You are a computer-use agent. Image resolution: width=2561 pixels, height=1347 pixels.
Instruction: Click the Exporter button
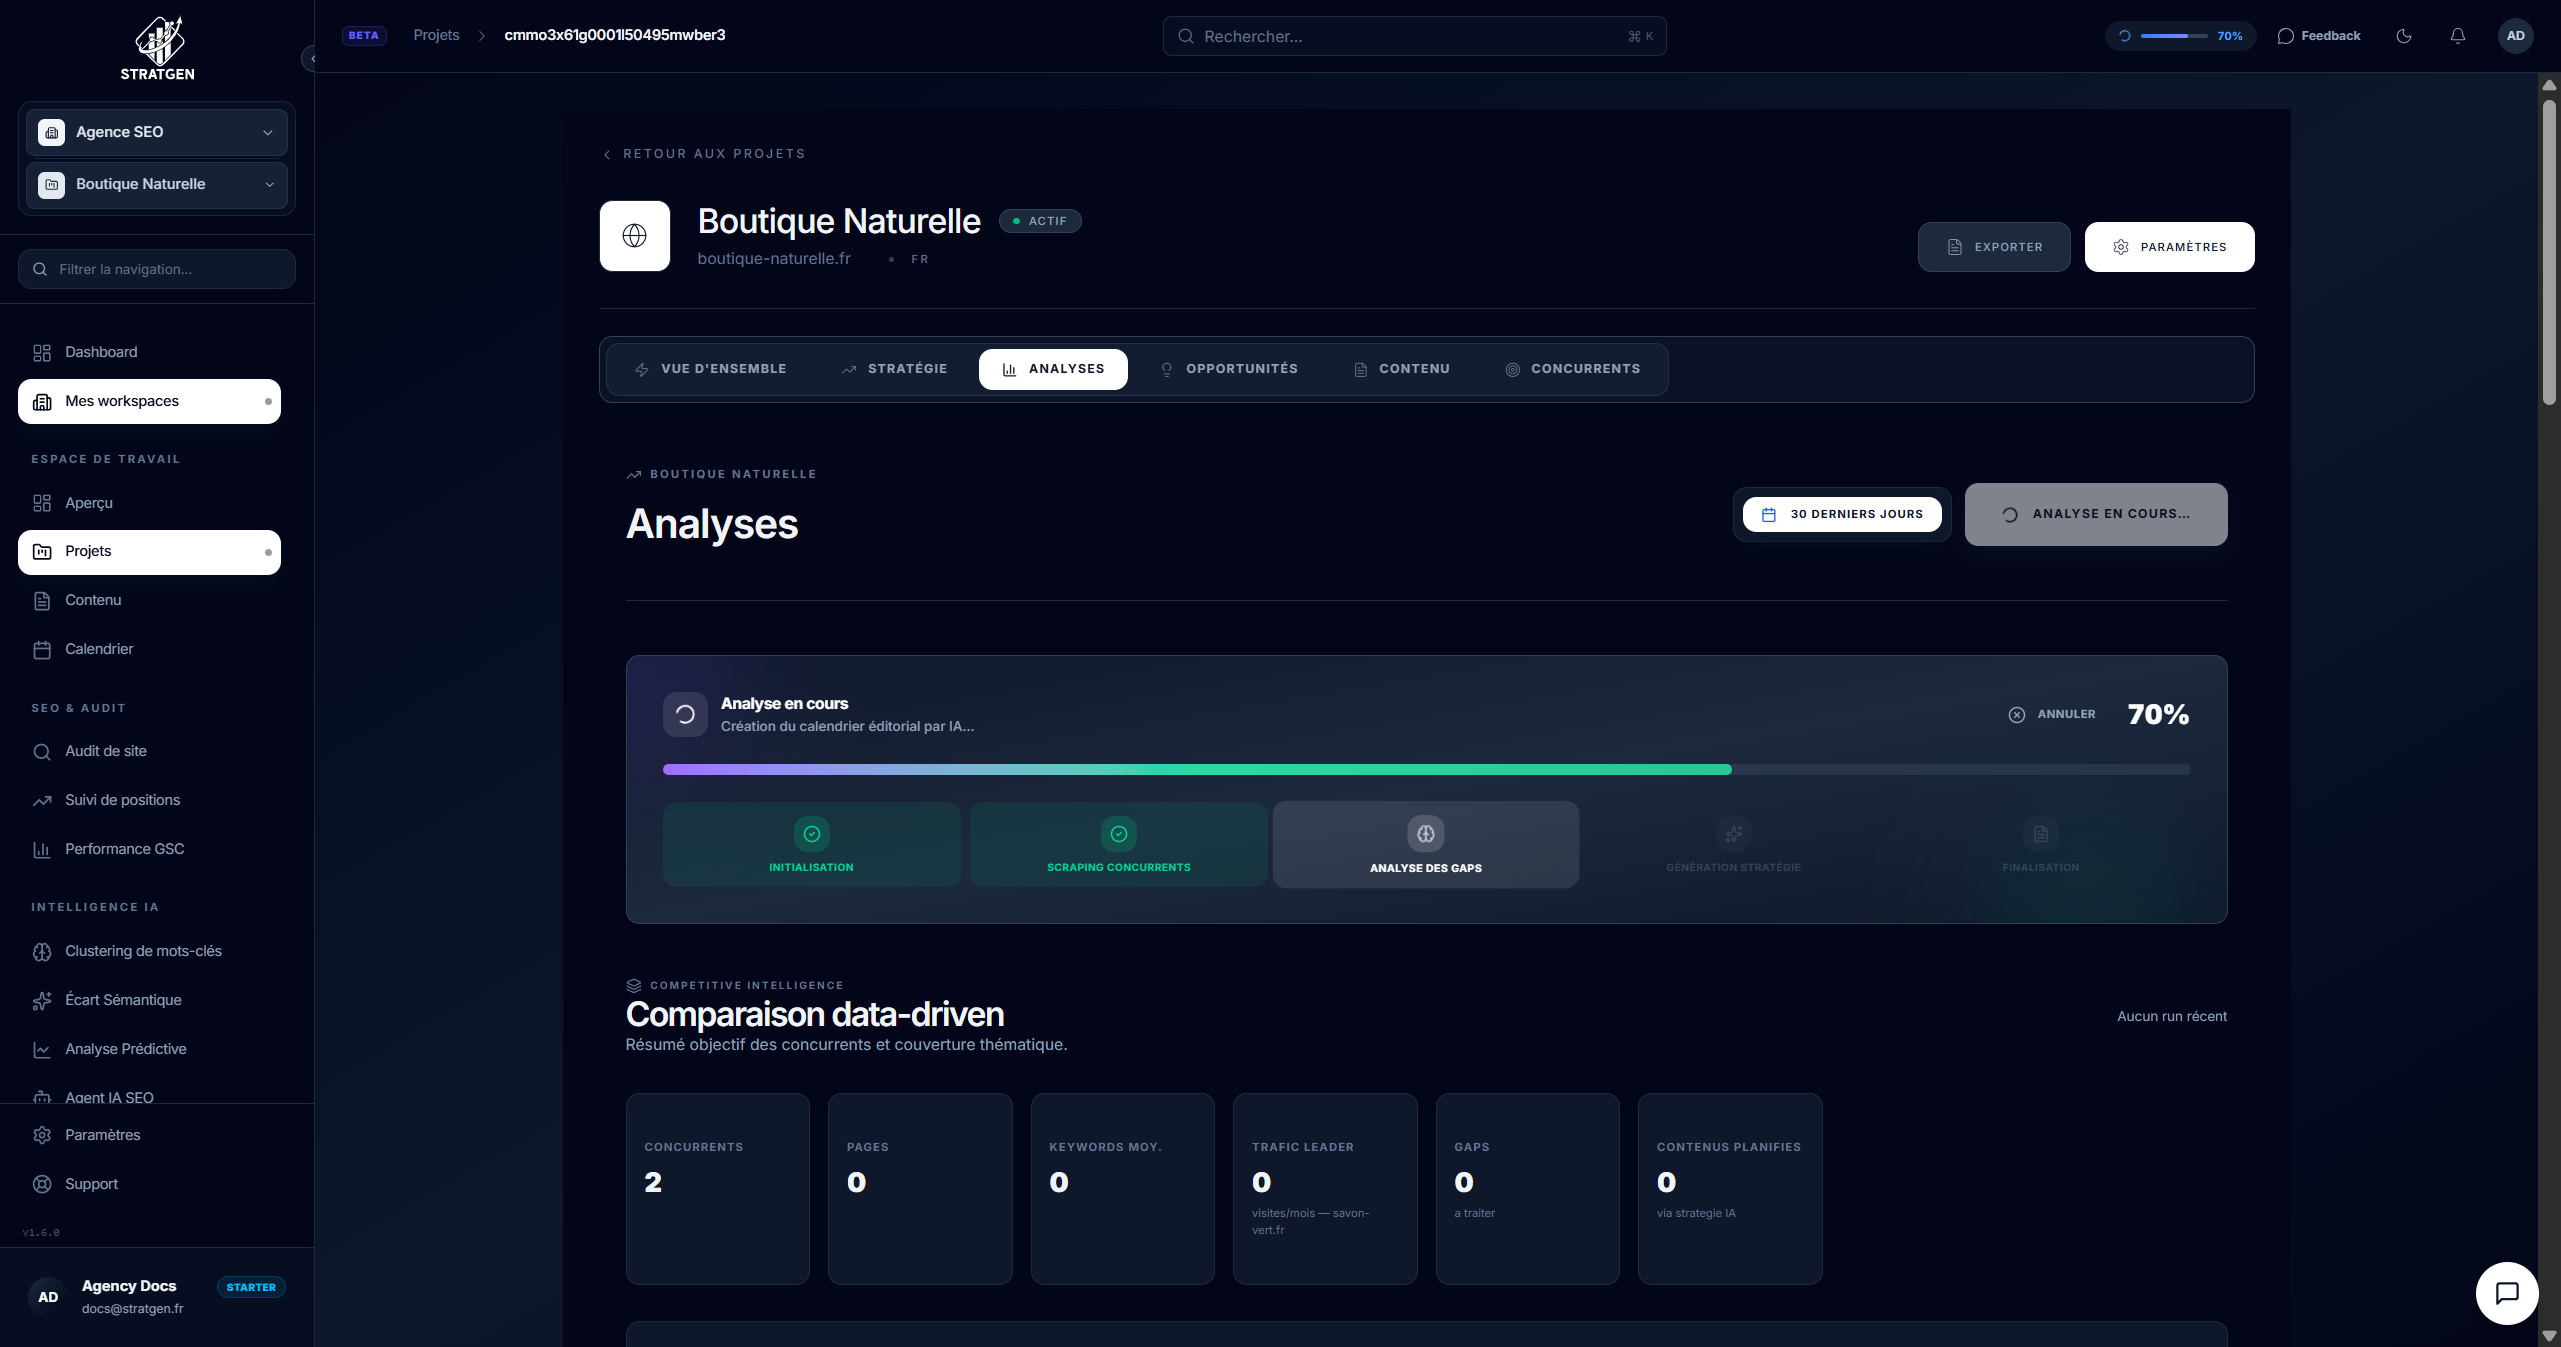[x=1993, y=247]
